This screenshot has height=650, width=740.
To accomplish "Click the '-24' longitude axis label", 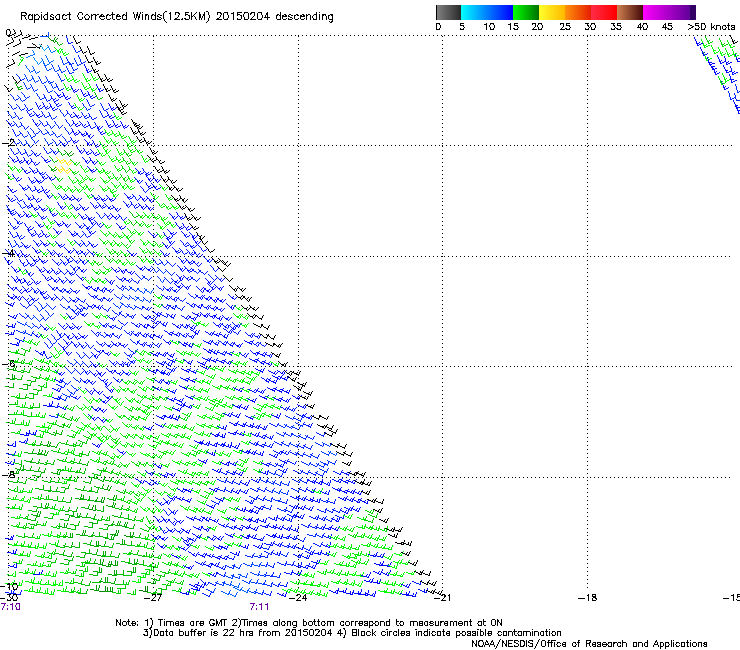I will click(x=298, y=598).
